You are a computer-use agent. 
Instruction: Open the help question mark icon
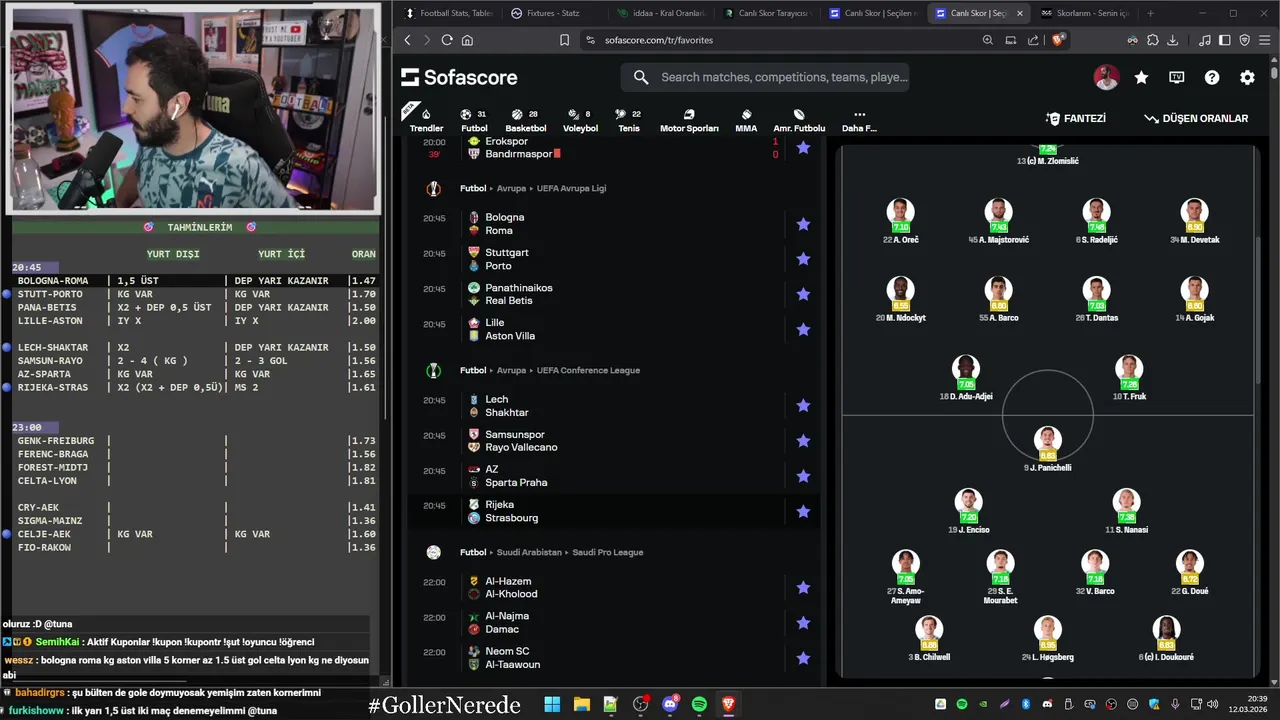[1212, 77]
